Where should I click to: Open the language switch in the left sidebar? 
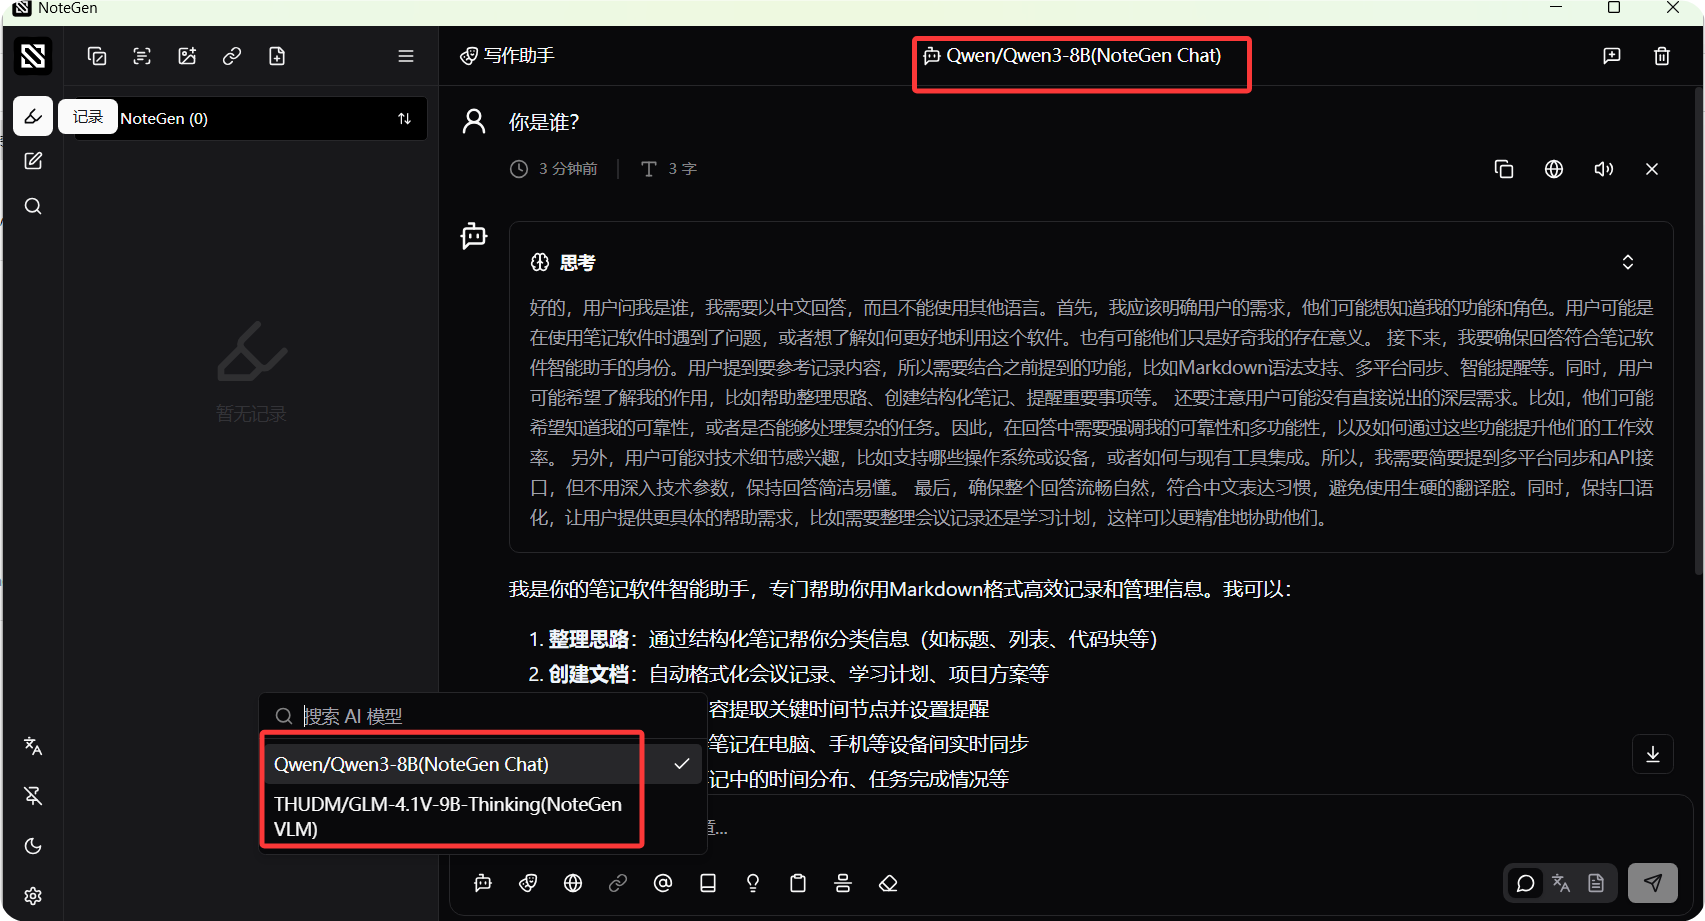pyautogui.click(x=33, y=746)
